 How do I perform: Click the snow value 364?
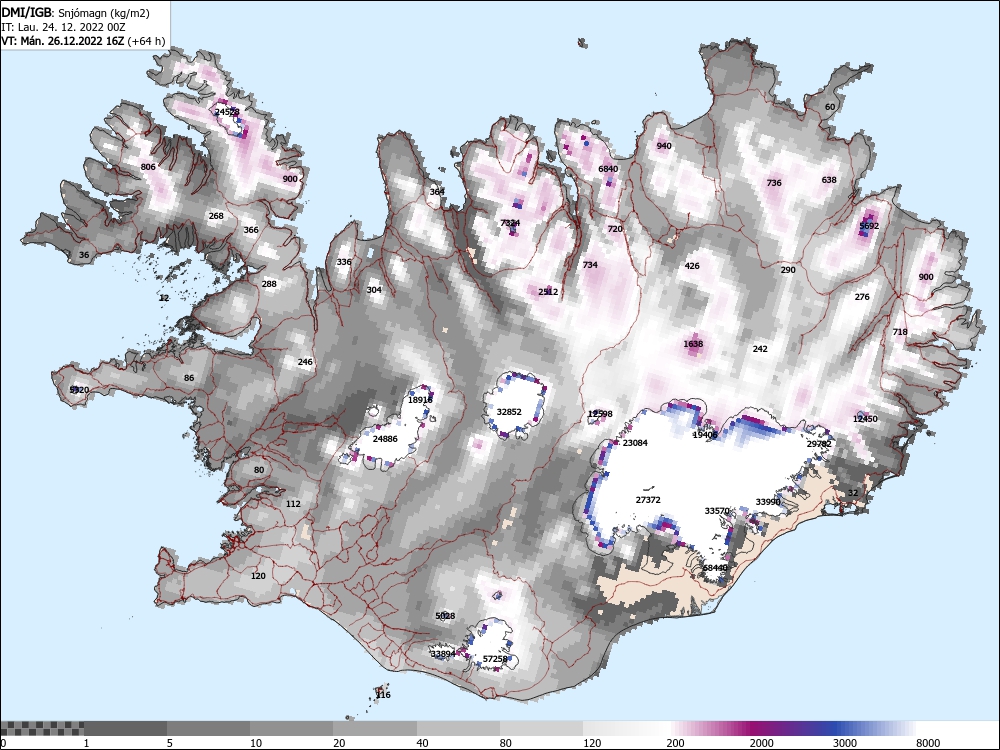point(437,192)
